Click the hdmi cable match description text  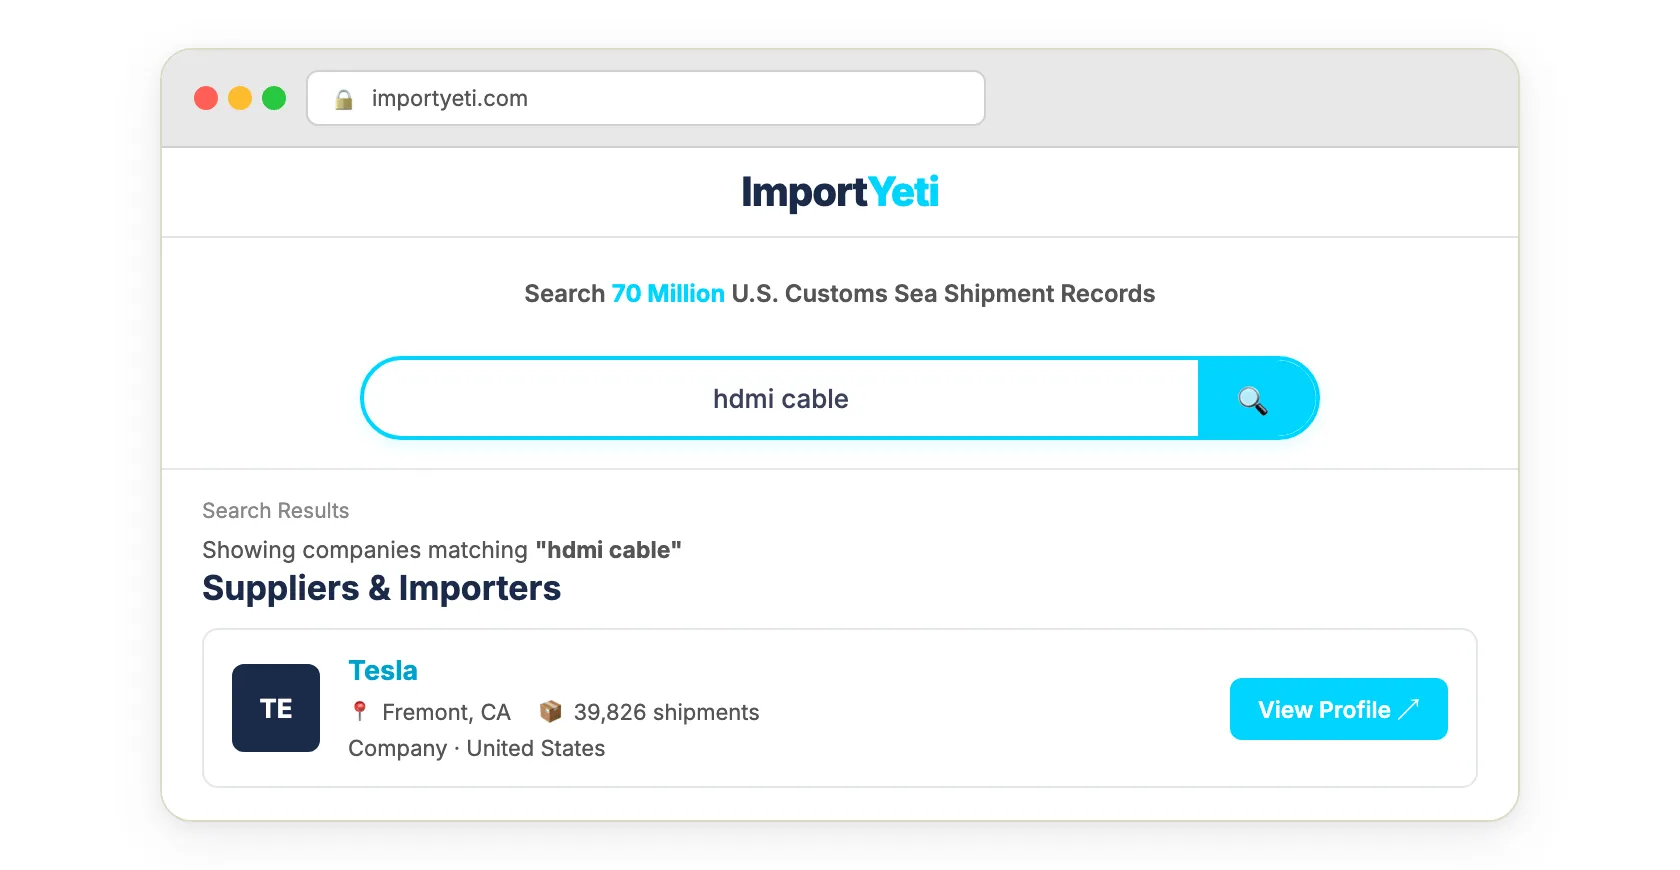442,549
